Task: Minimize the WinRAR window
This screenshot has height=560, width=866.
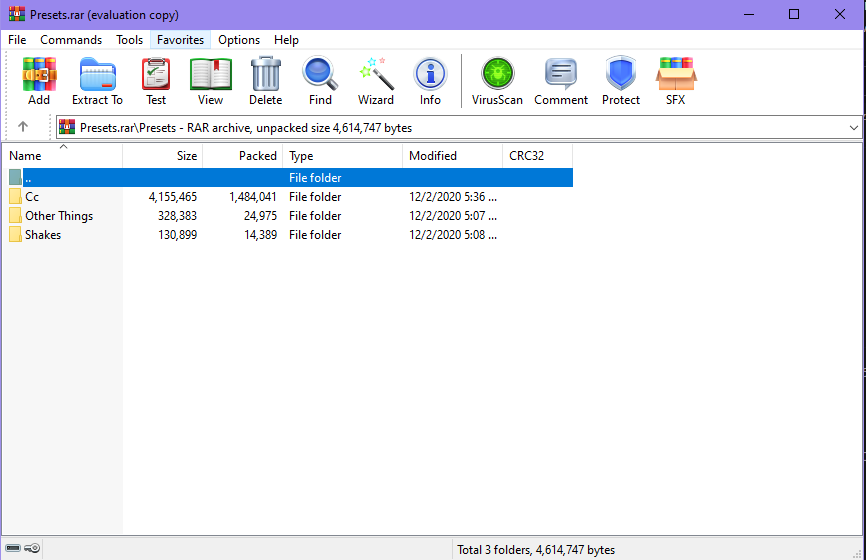Action: coord(749,14)
